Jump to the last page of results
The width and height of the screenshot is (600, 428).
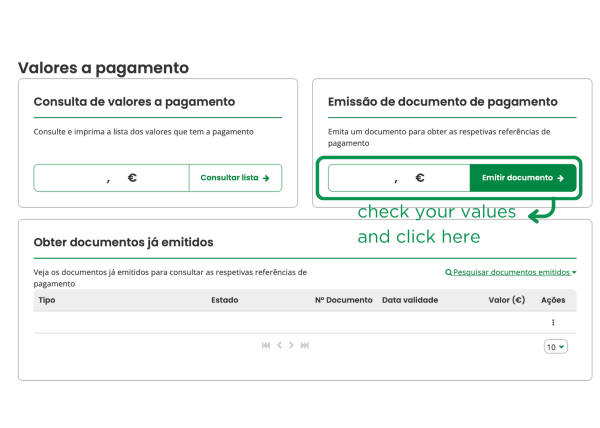(305, 345)
